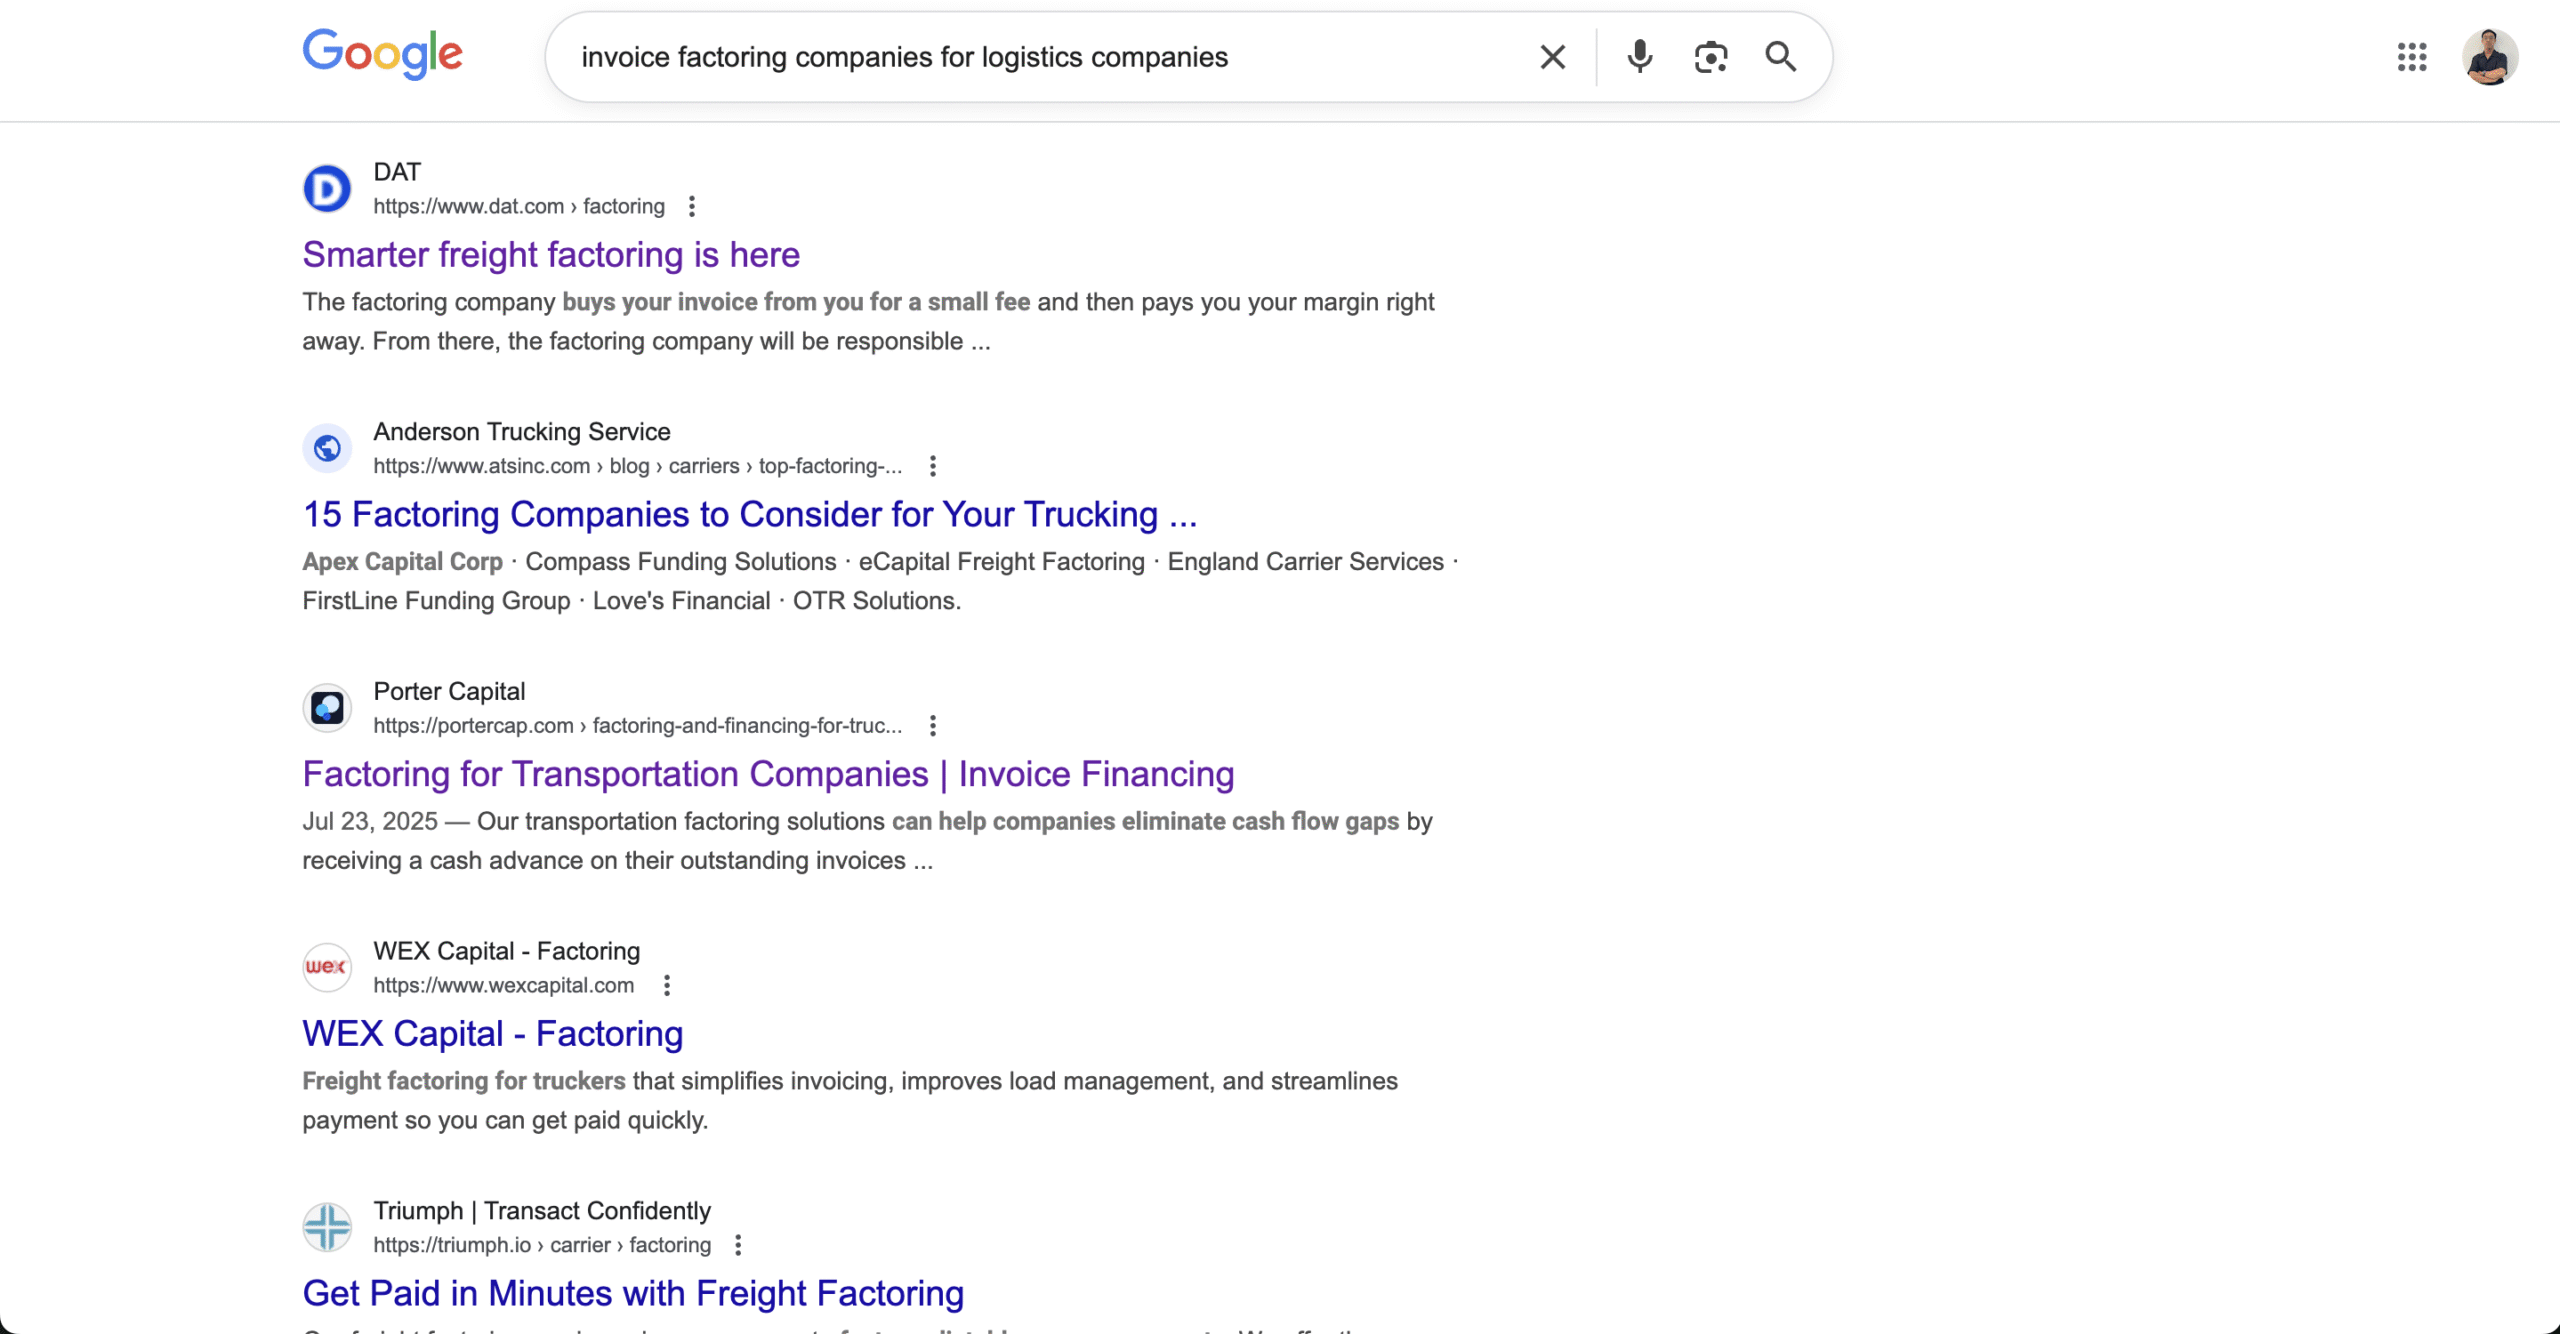Click the WEX Capital favicon
Viewport: 2560px width, 1334px height.
pos(327,967)
